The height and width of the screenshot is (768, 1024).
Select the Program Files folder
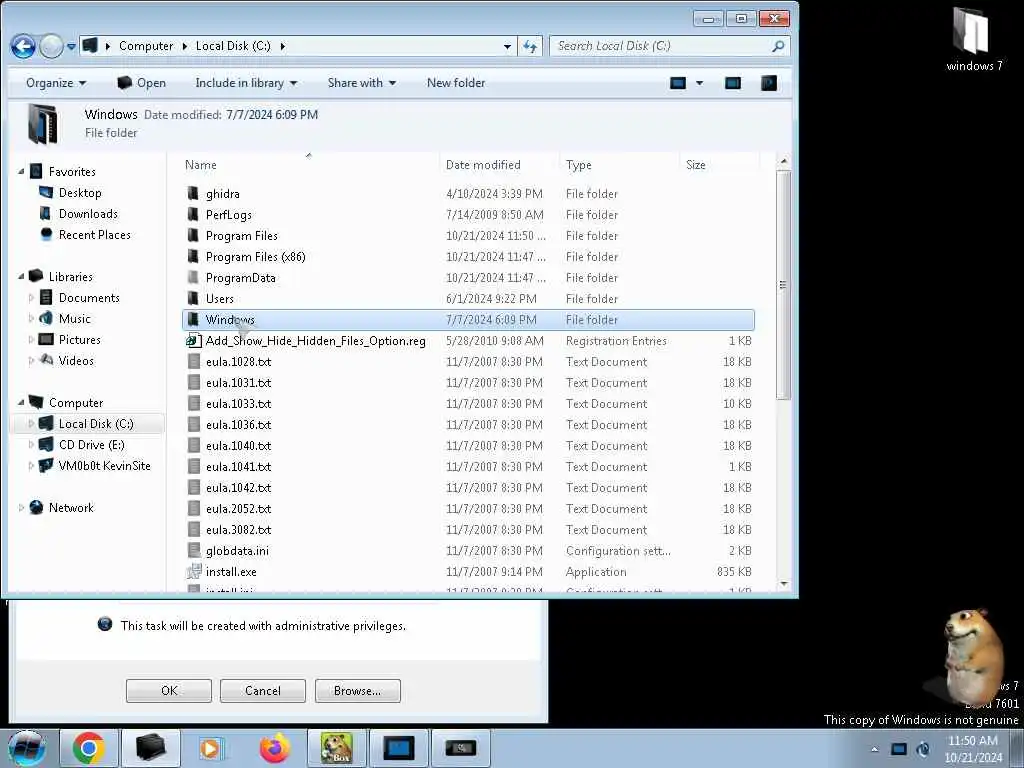468,236
